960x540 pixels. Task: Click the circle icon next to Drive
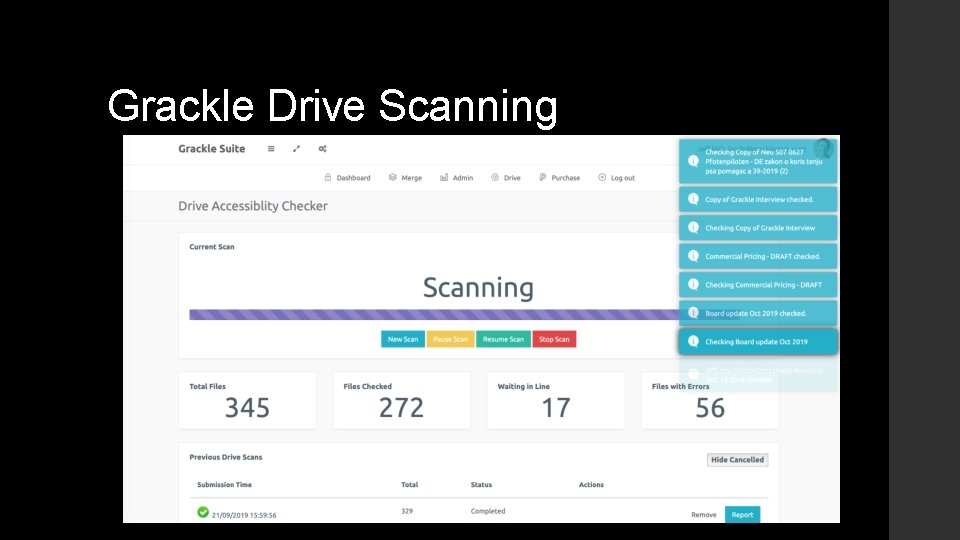tap(495, 178)
